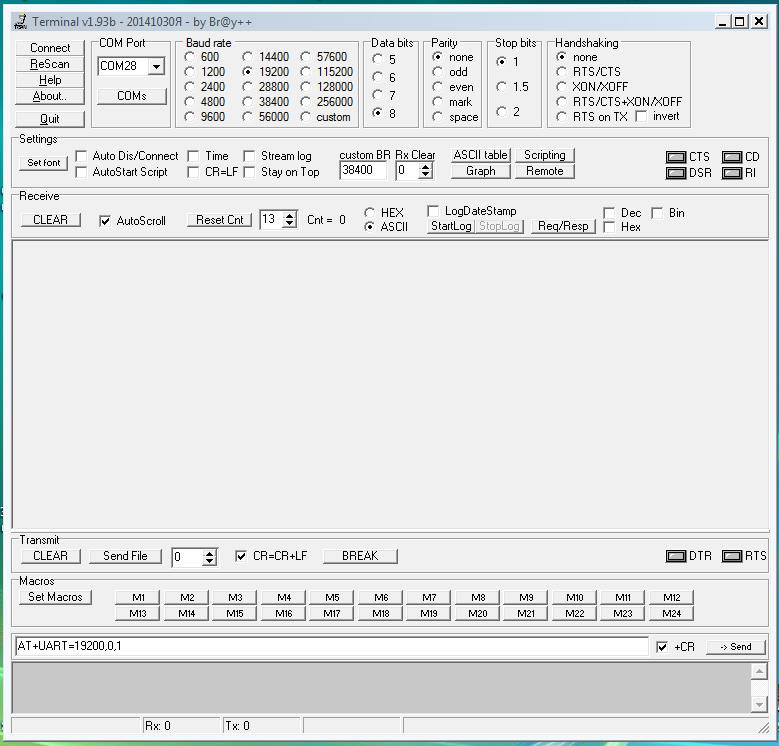The height and width of the screenshot is (746, 779).
Task: Run macro M1
Action: (138, 597)
